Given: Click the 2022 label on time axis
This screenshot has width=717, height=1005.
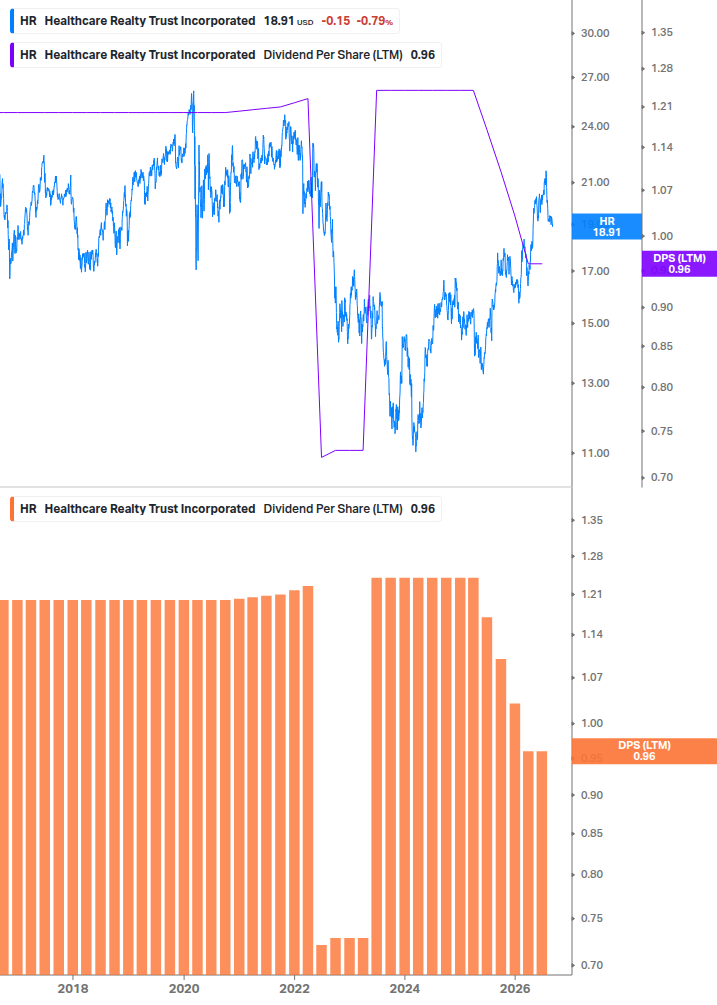Looking at the screenshot, I should click(295, 988).
